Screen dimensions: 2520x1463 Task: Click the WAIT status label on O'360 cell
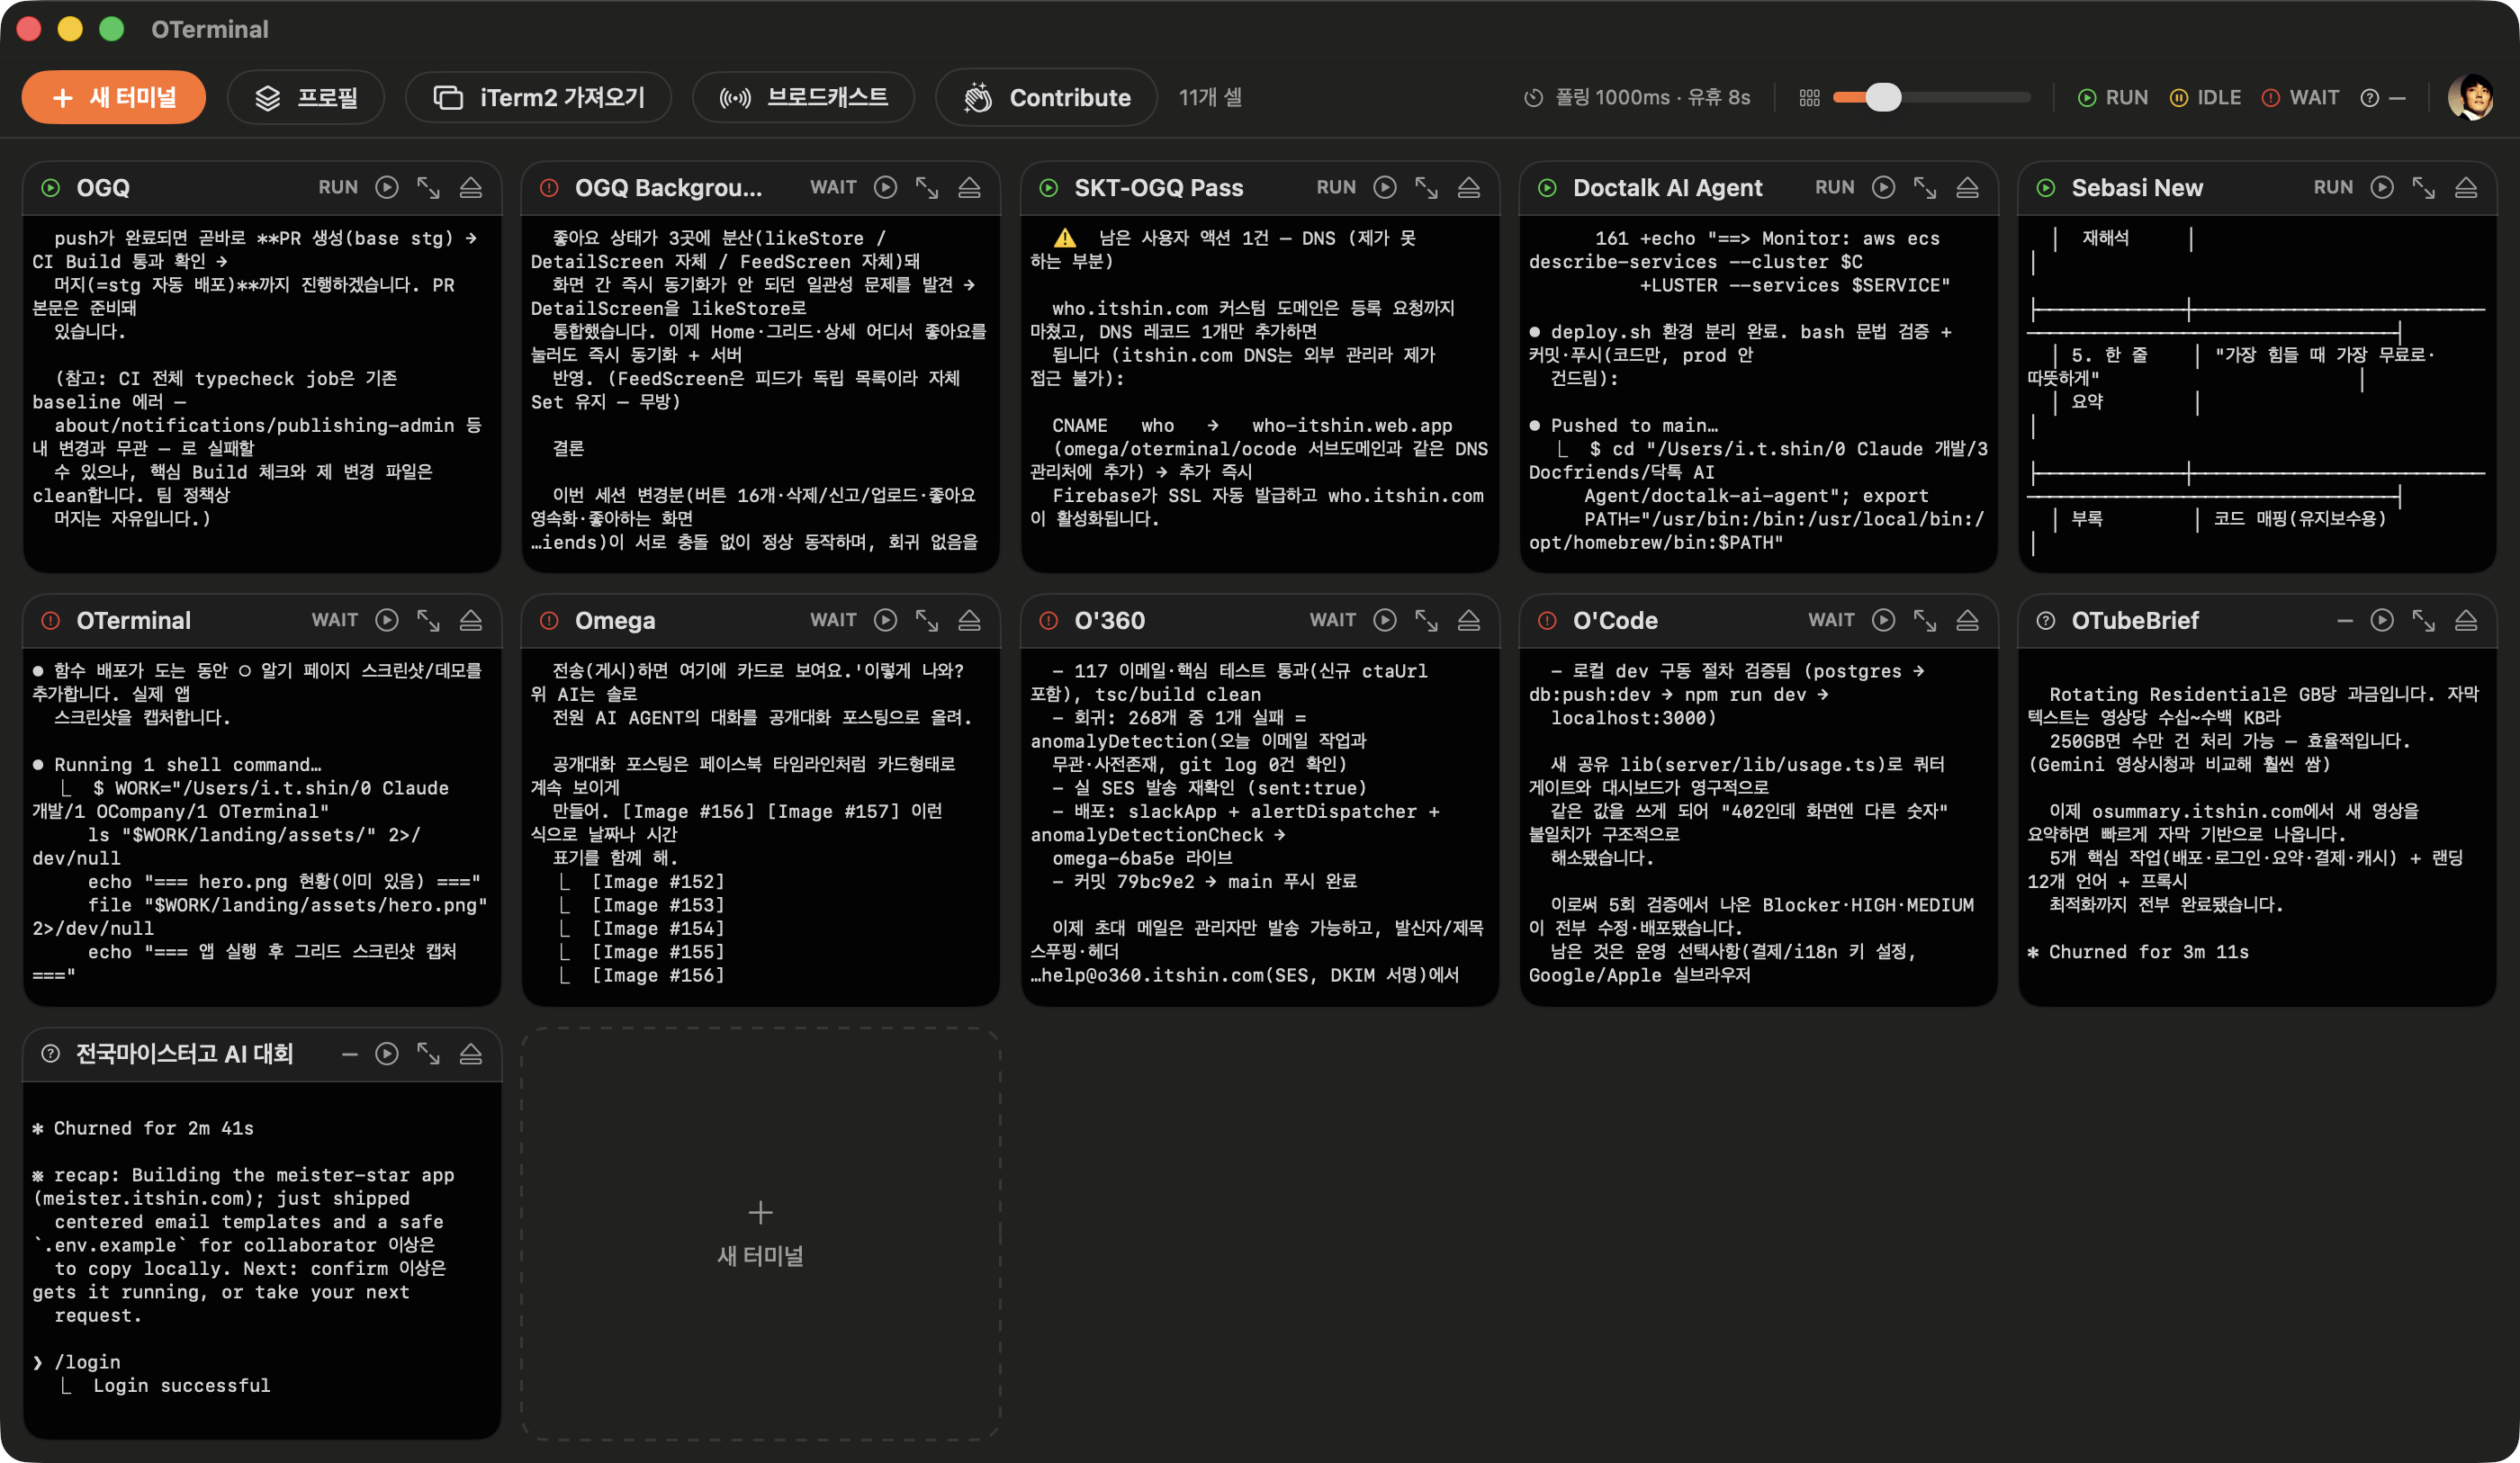(x=1333, y=620)
